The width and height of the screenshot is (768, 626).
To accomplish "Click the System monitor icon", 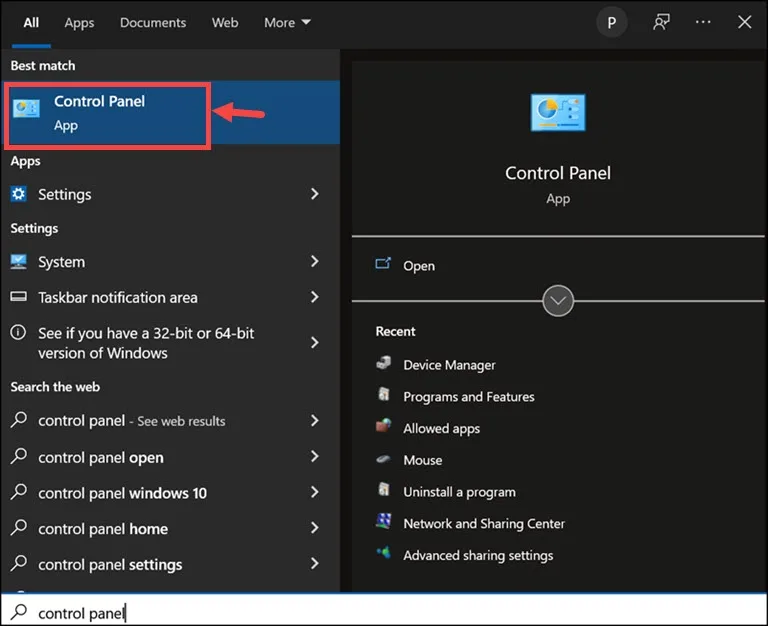I will [x=19, y=262].
